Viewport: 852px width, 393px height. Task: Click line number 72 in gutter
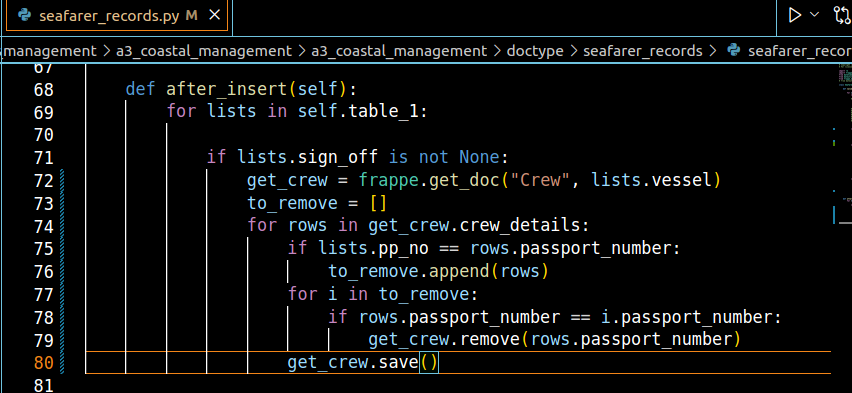click(43, 180)
